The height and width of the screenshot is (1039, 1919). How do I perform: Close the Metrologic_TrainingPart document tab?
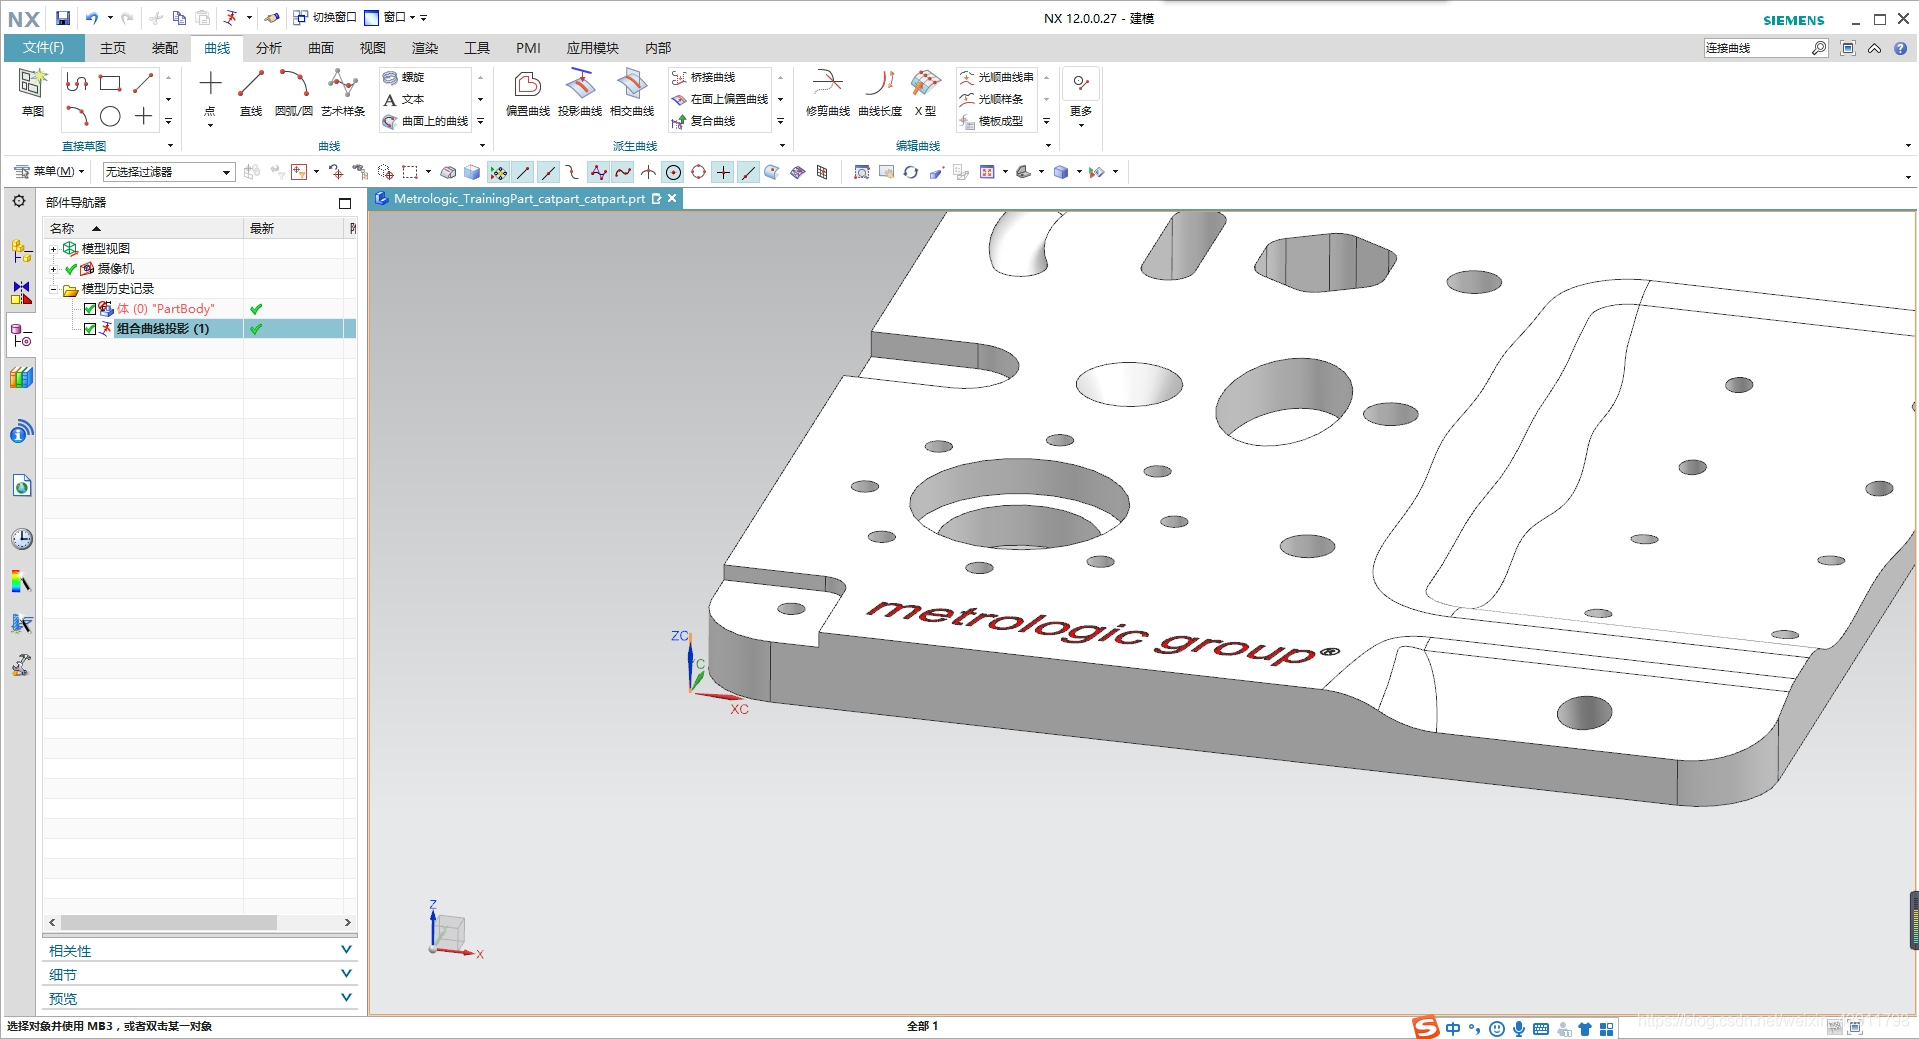(x=673, y=199)
